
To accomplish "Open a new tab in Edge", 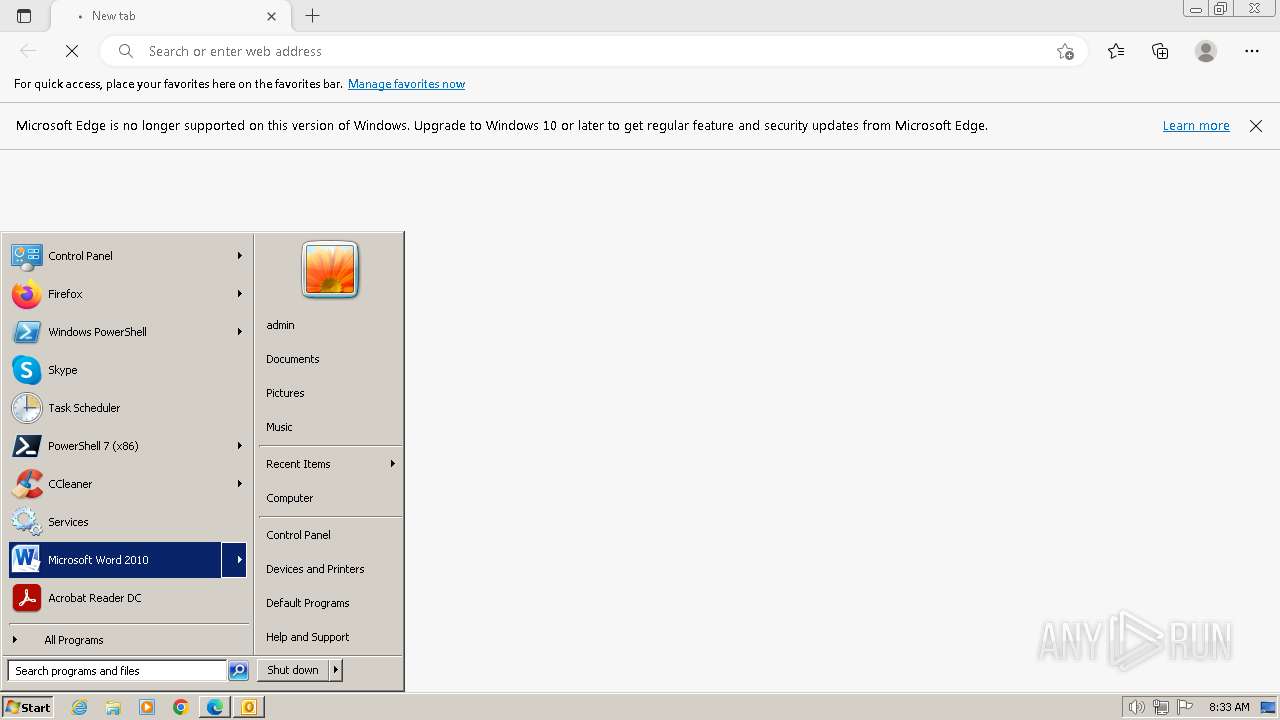I will coord(313,16).
